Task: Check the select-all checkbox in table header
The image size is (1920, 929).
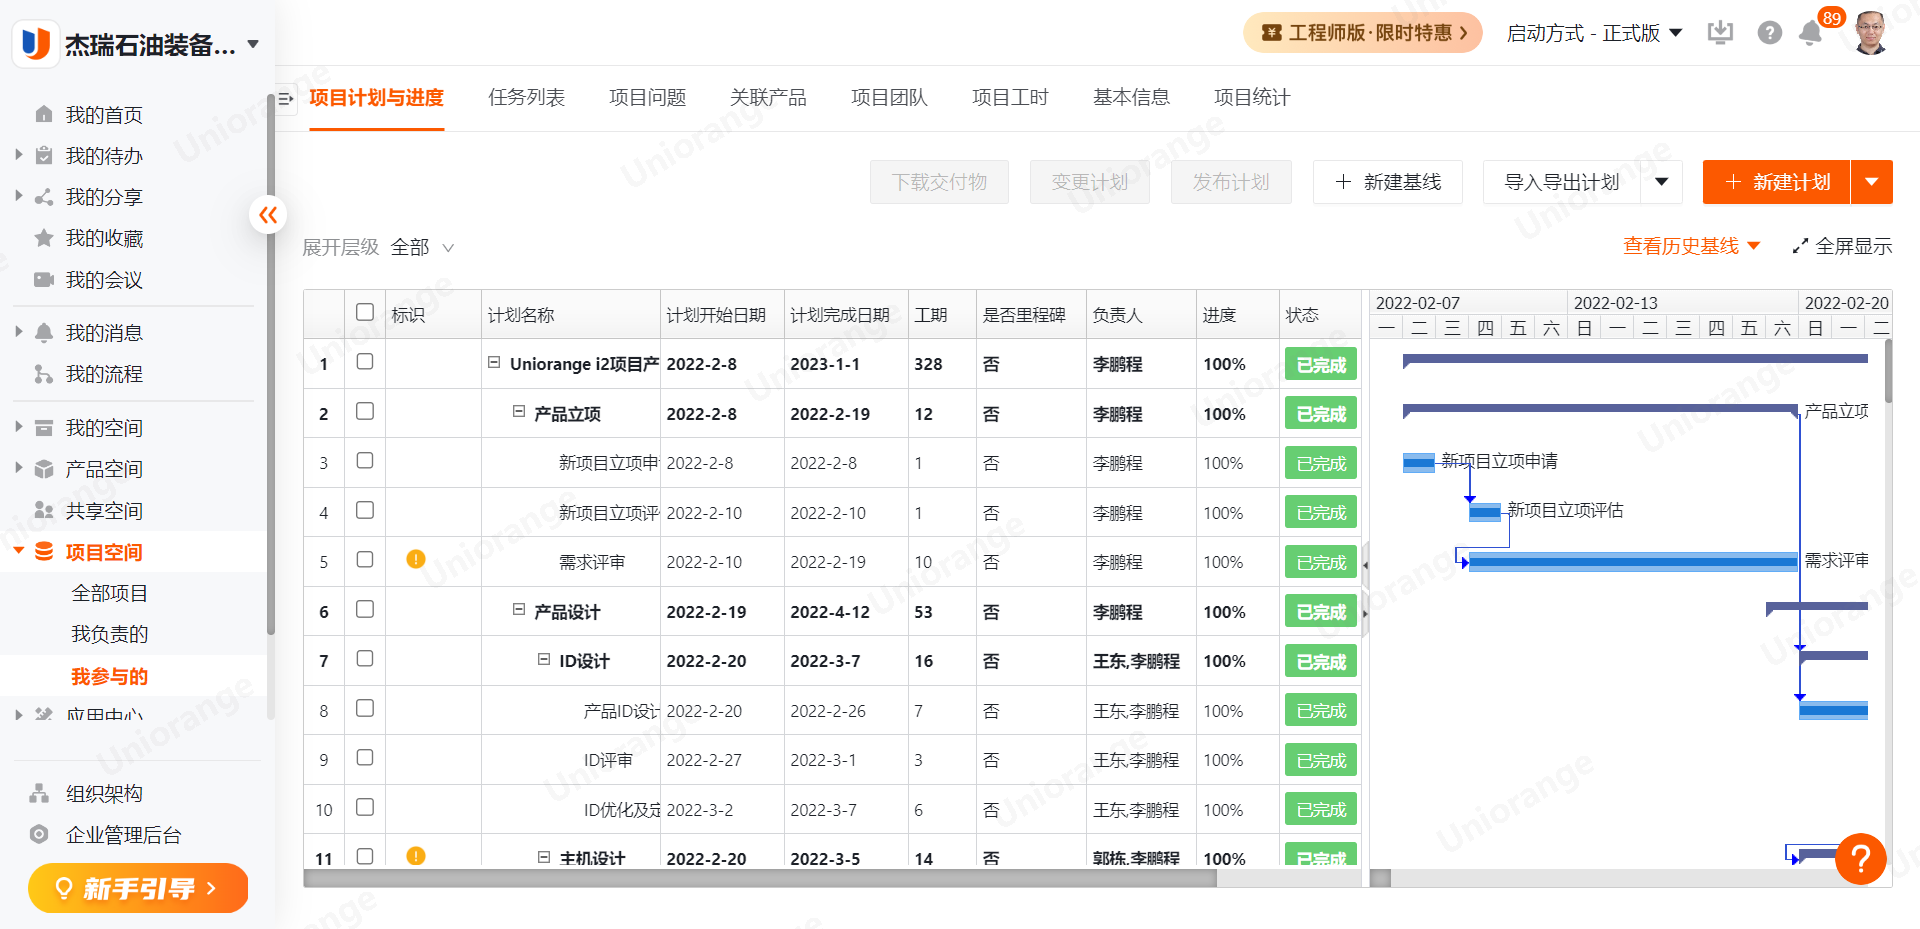Action: [x=365, y=312]
